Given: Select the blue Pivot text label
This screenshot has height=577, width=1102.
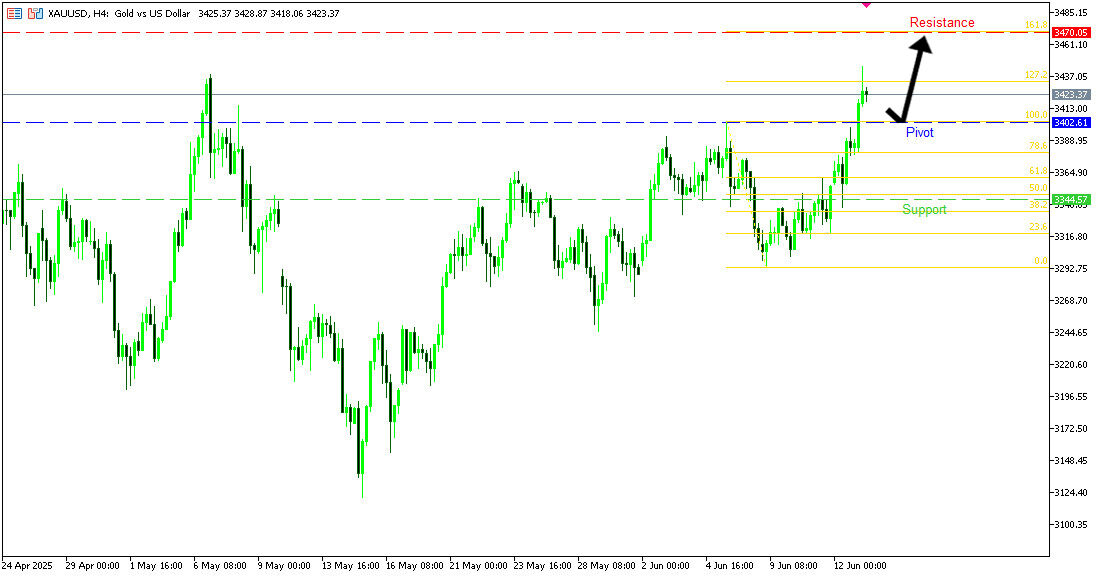Looking at the screenshot, I should coord(919,132).
